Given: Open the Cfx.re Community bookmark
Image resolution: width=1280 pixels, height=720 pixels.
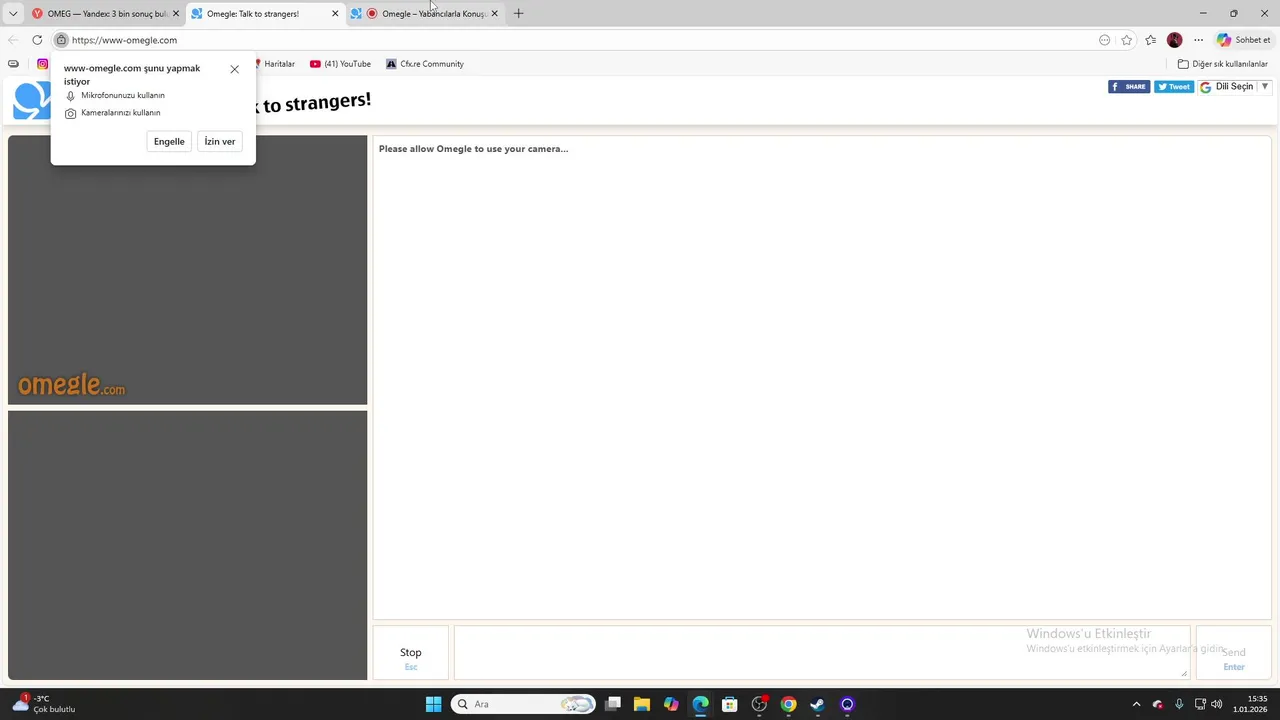Looking at the screenshot, I should click(425, 64).
